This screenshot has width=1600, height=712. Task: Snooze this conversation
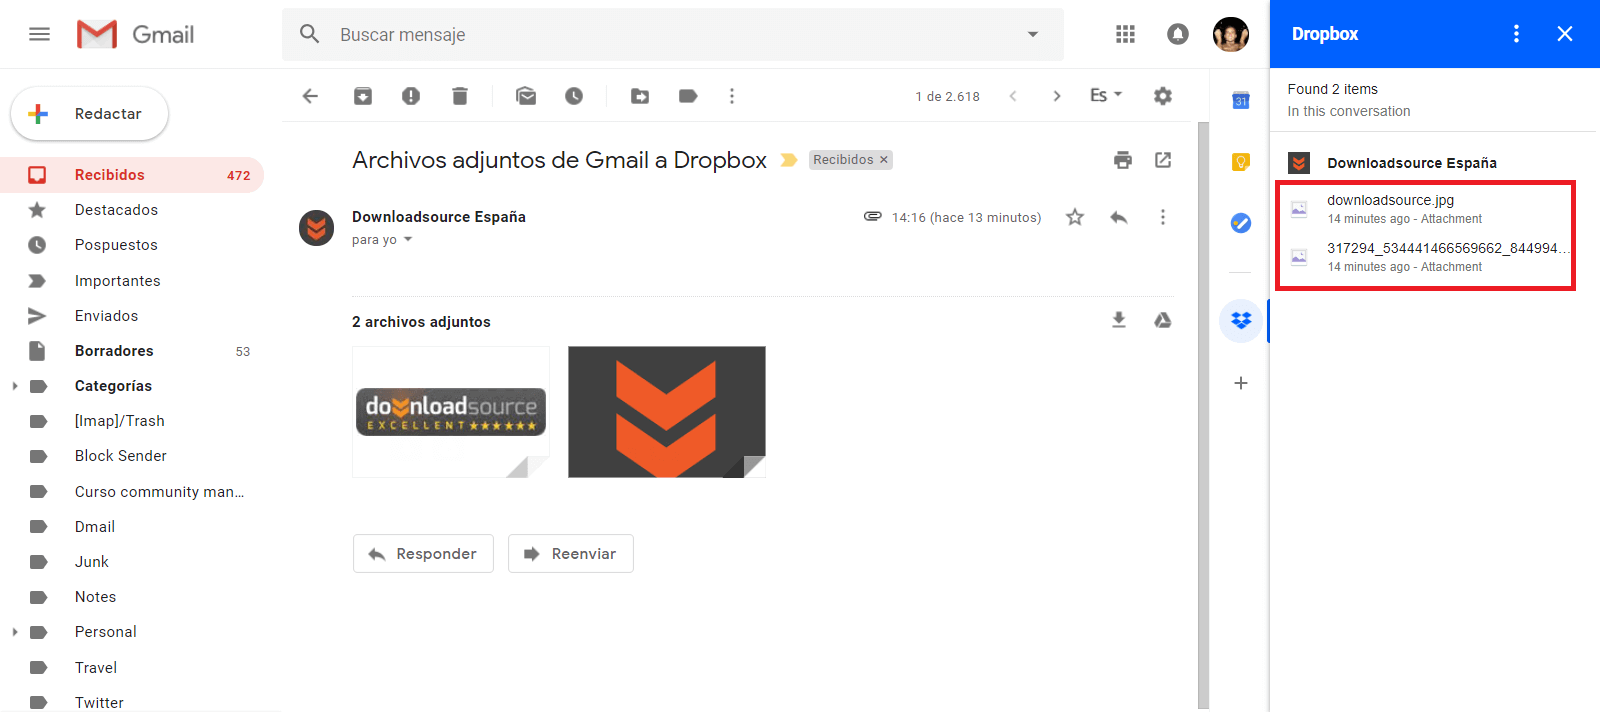coord(574,96)
